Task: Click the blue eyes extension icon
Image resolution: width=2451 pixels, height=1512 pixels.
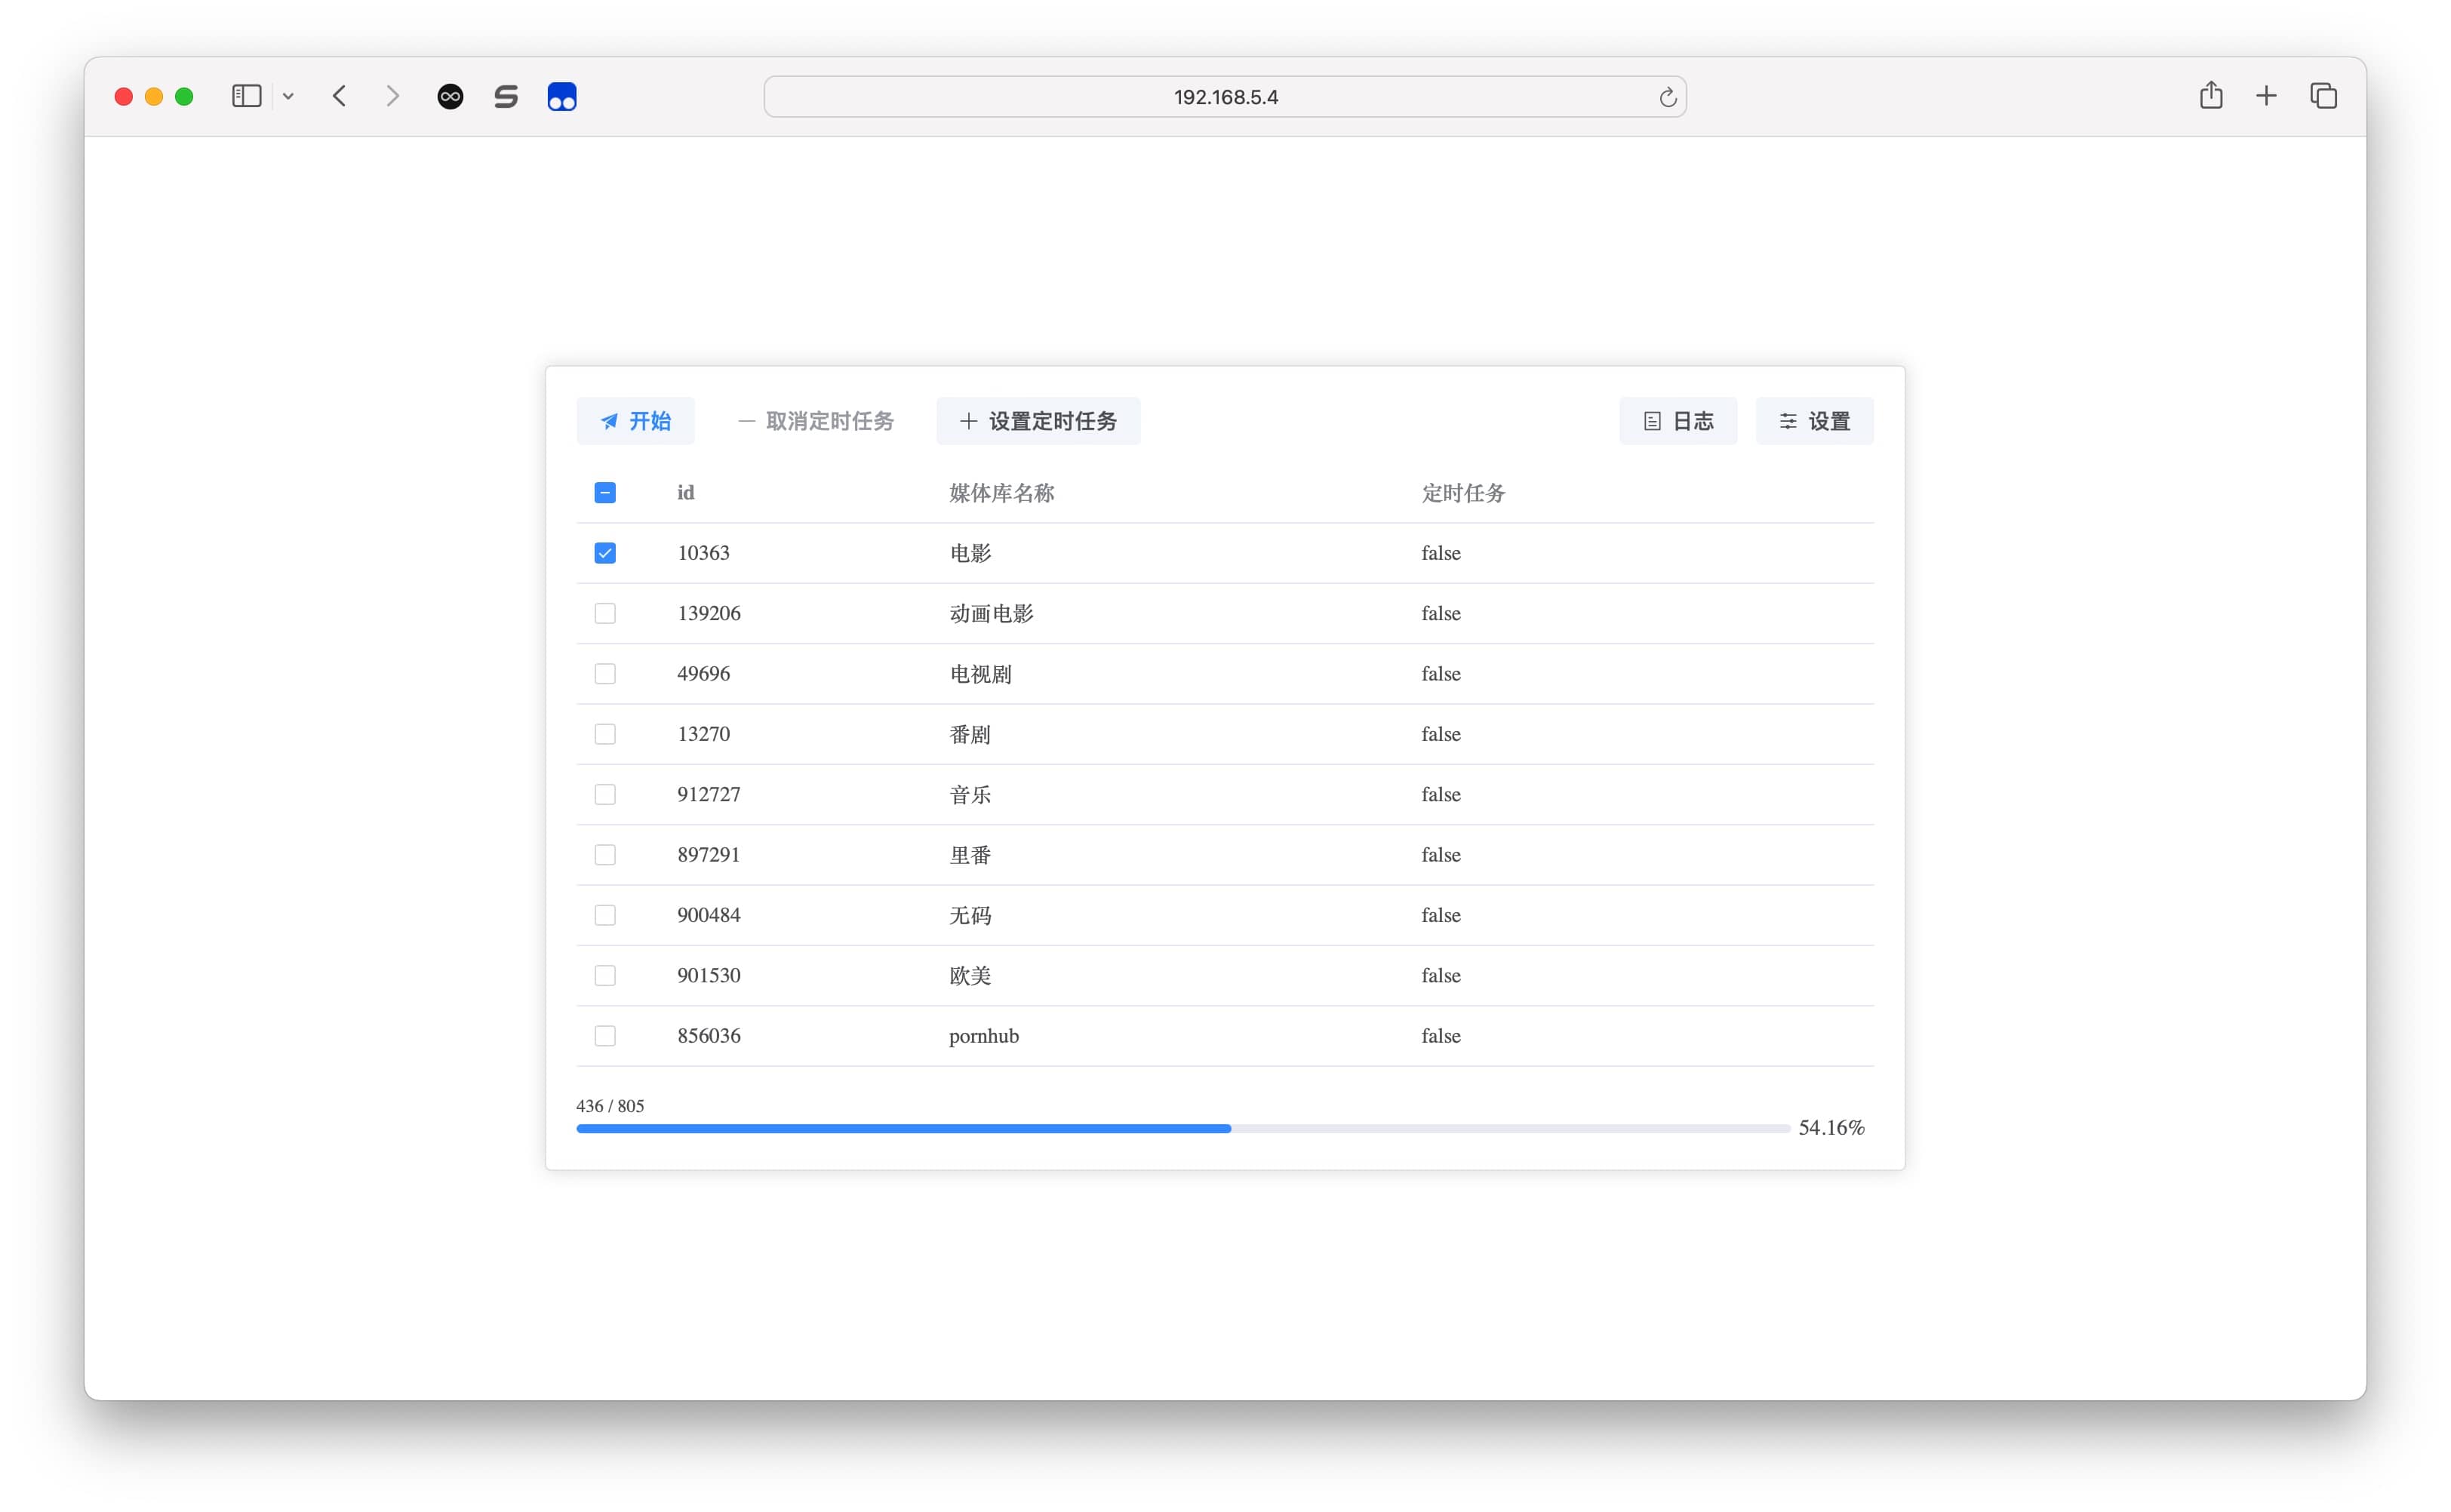Action: tap(562, 96)
